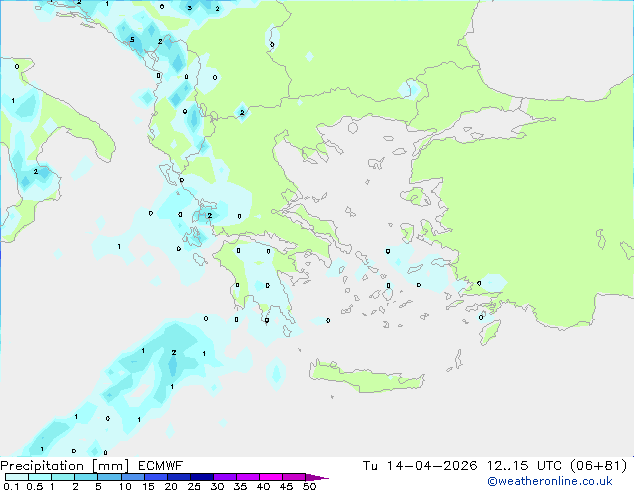Pick the 30–35 mm legend color box
Screen dimensions: 634x490
[225, 477]
